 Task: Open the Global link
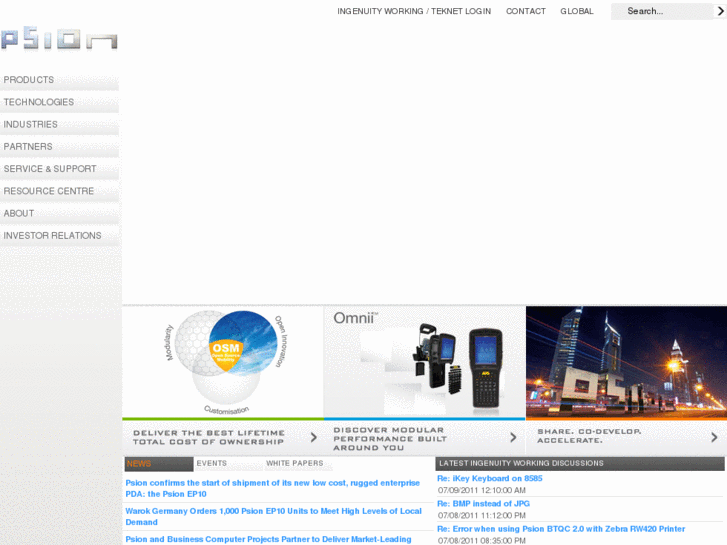(577, 11)
